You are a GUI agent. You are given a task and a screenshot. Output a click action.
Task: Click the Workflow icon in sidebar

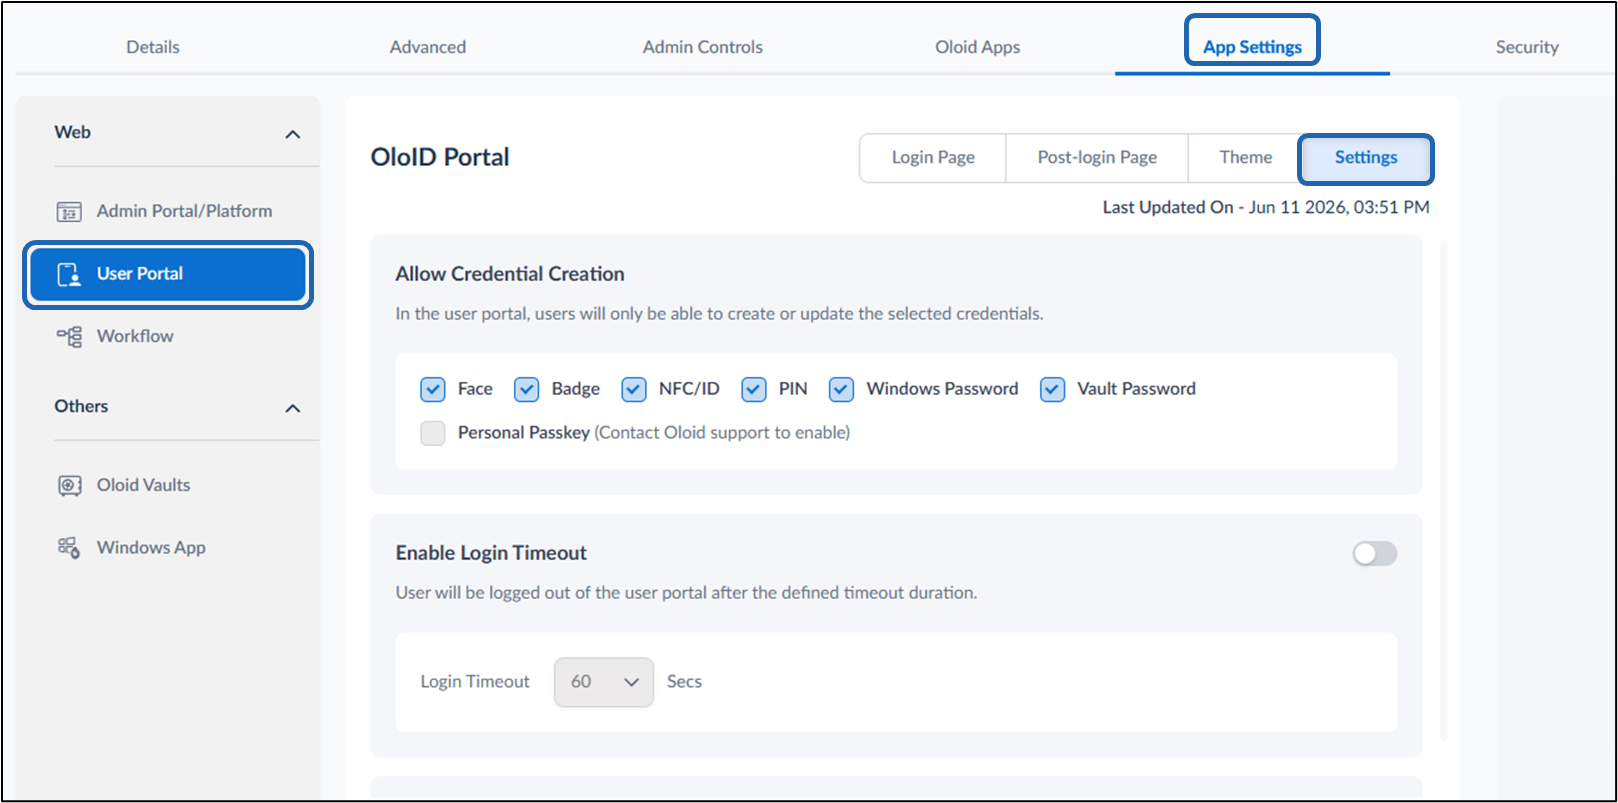[69, 337]
